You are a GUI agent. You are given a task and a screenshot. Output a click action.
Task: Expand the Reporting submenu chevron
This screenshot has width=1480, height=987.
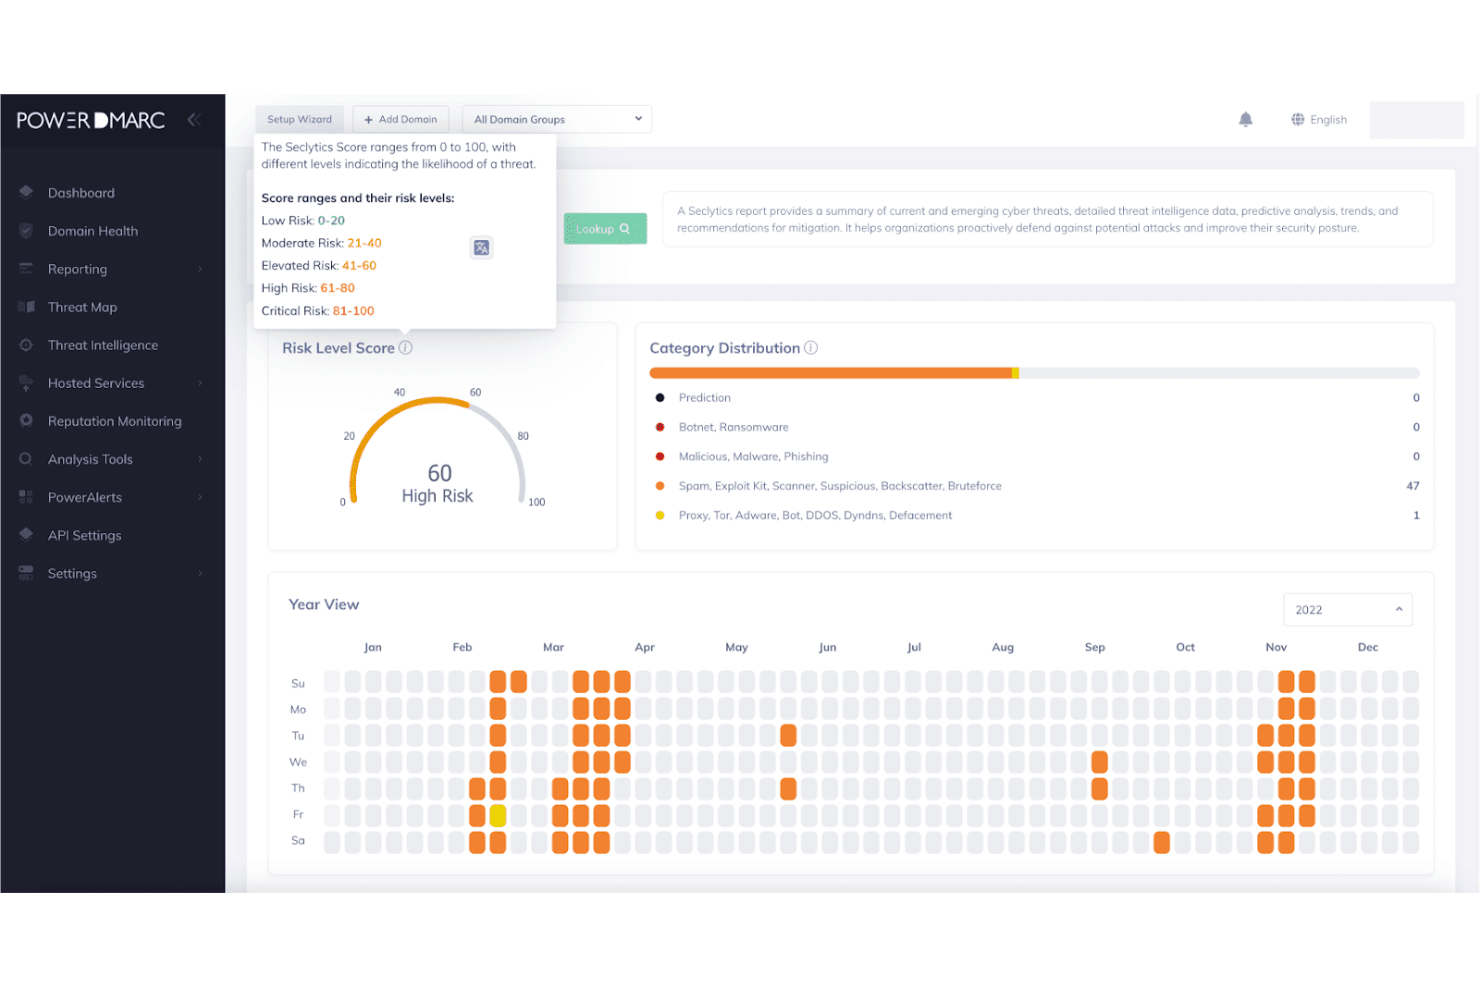point(200,269)
